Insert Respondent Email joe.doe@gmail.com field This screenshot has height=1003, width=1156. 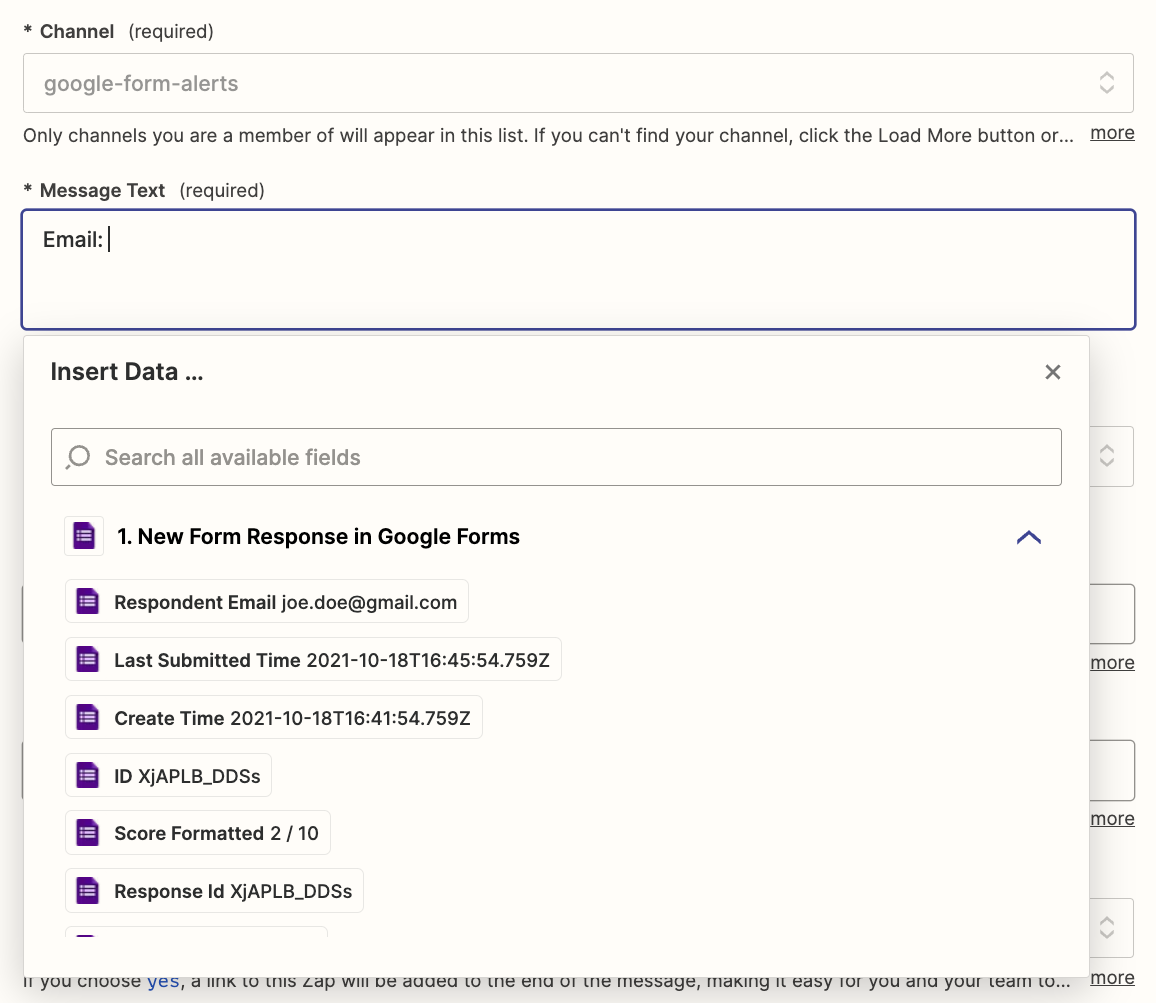[285, 602]
